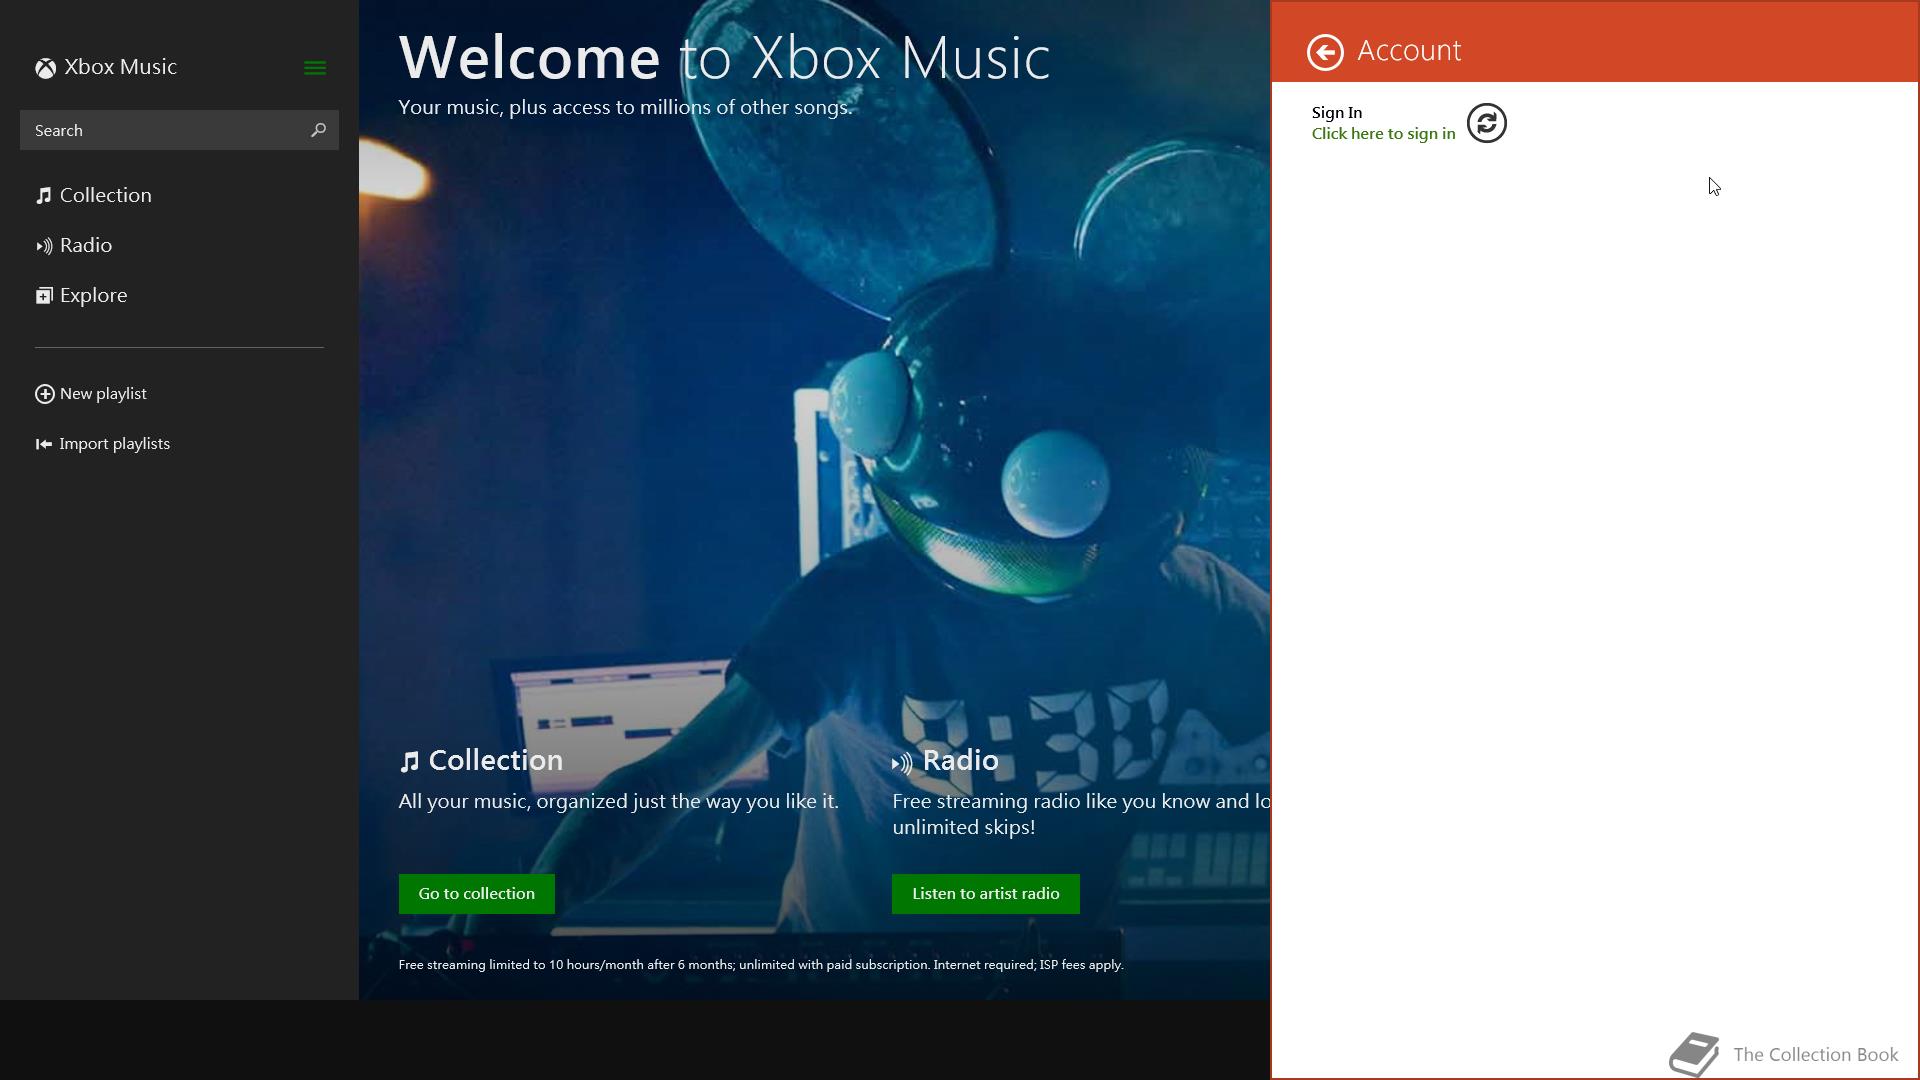Click the Radio heading in welcome area
The image size is (1920, 1080).
(x=960, y=760)
